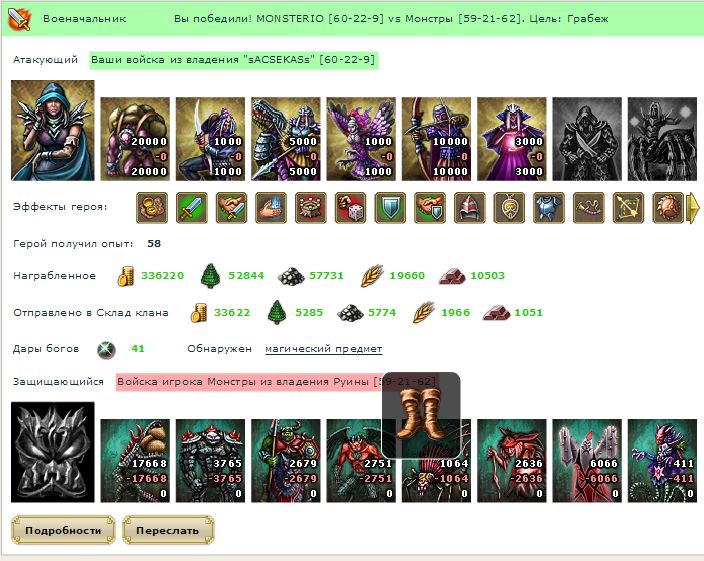The image size is (704, 561).
Task: Select the attacker unit with 20000 troops
Action: pyautogui.click(x=135, y=139)
